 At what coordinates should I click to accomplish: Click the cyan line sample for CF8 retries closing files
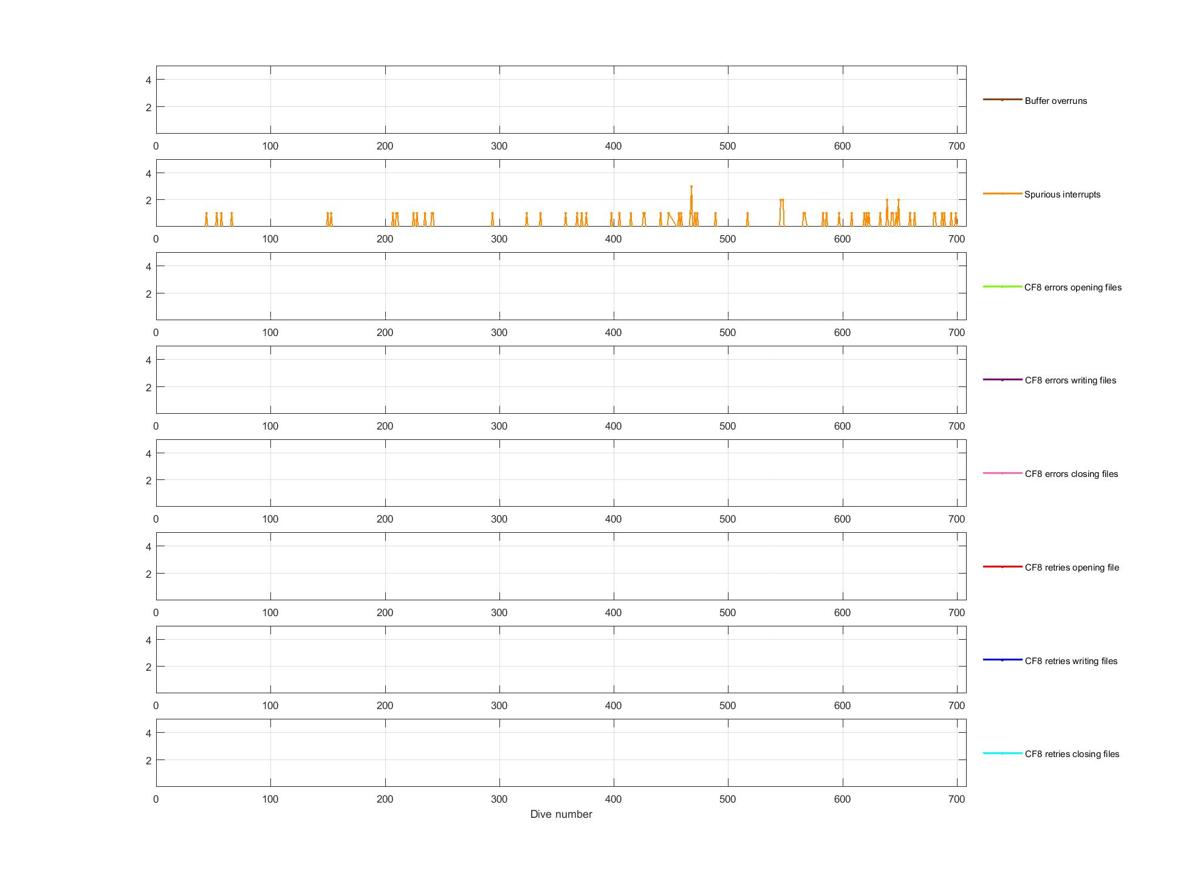(x=1002, y=753)
